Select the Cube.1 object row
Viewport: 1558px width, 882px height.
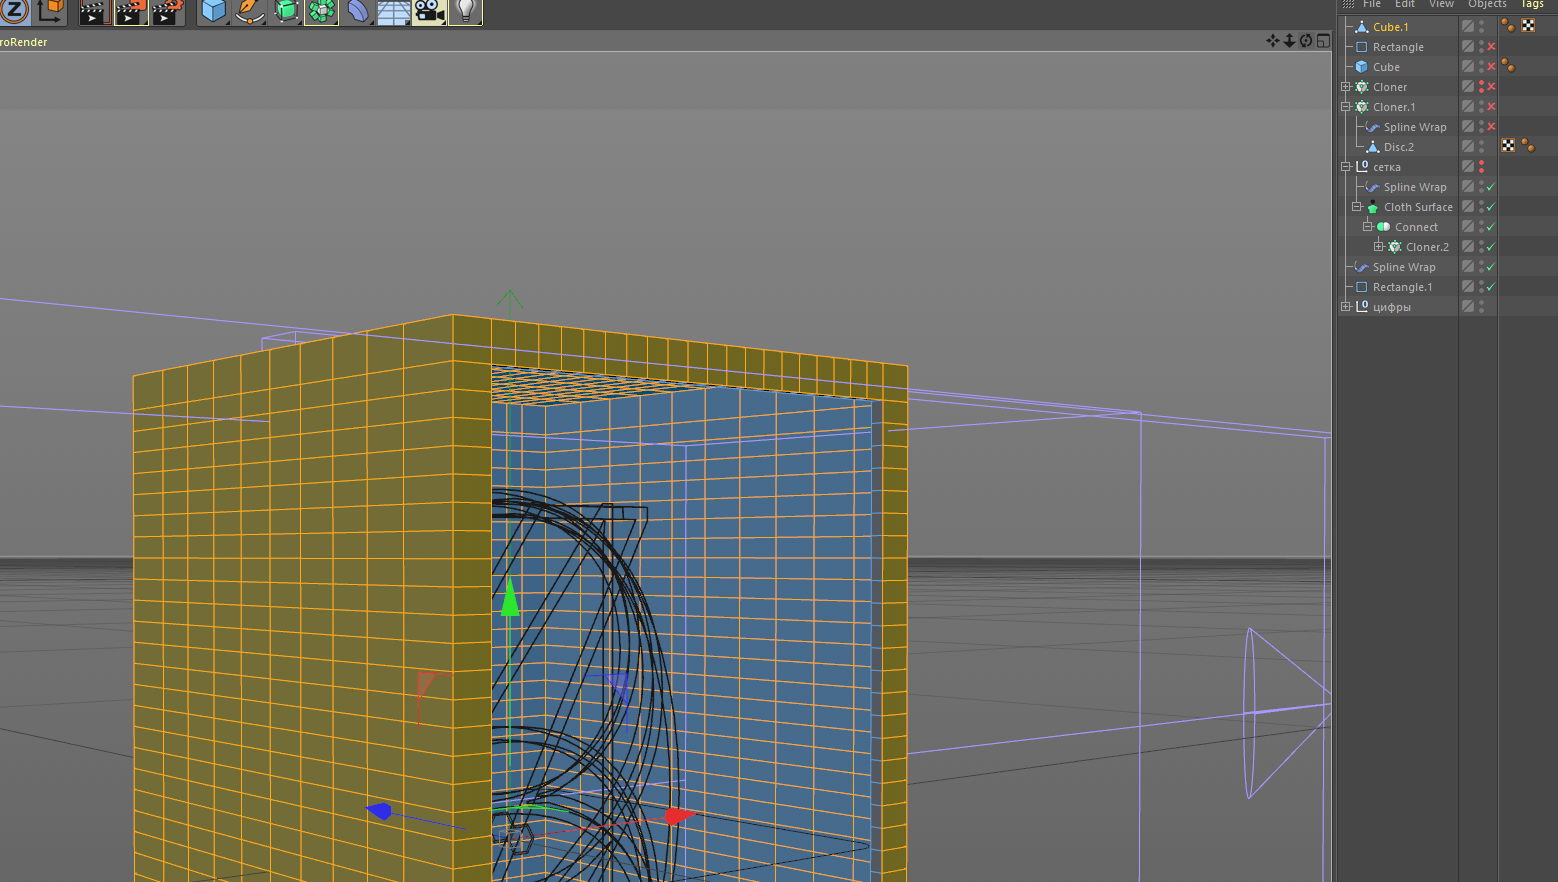coord(1390,27)
